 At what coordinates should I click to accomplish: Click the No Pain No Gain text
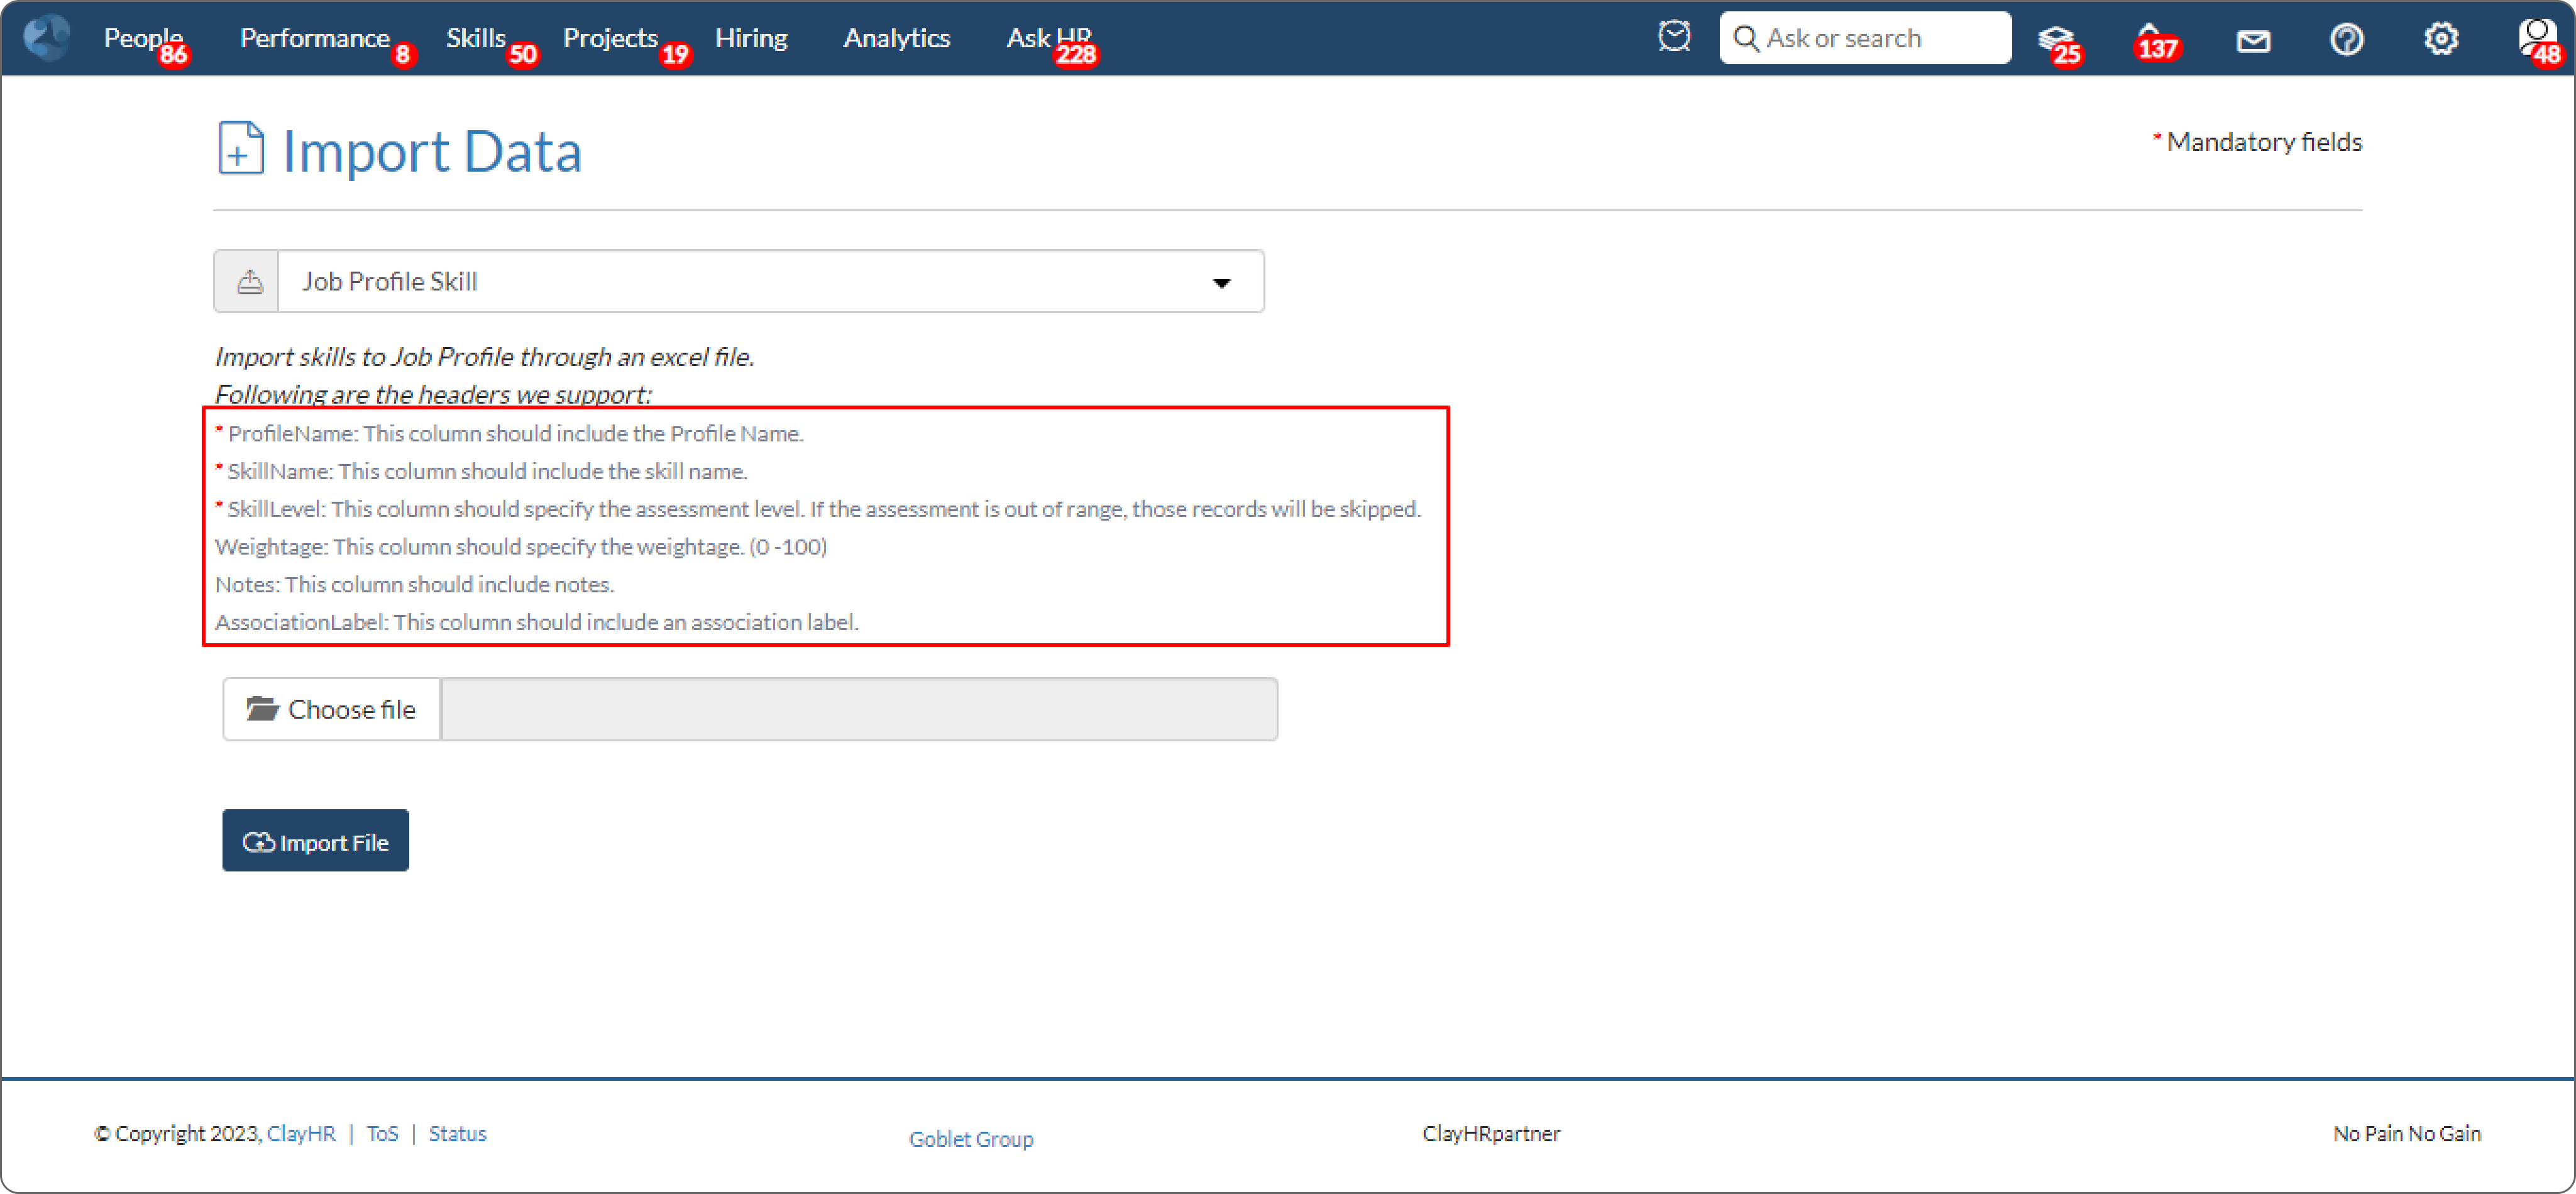point(2406,1133)
